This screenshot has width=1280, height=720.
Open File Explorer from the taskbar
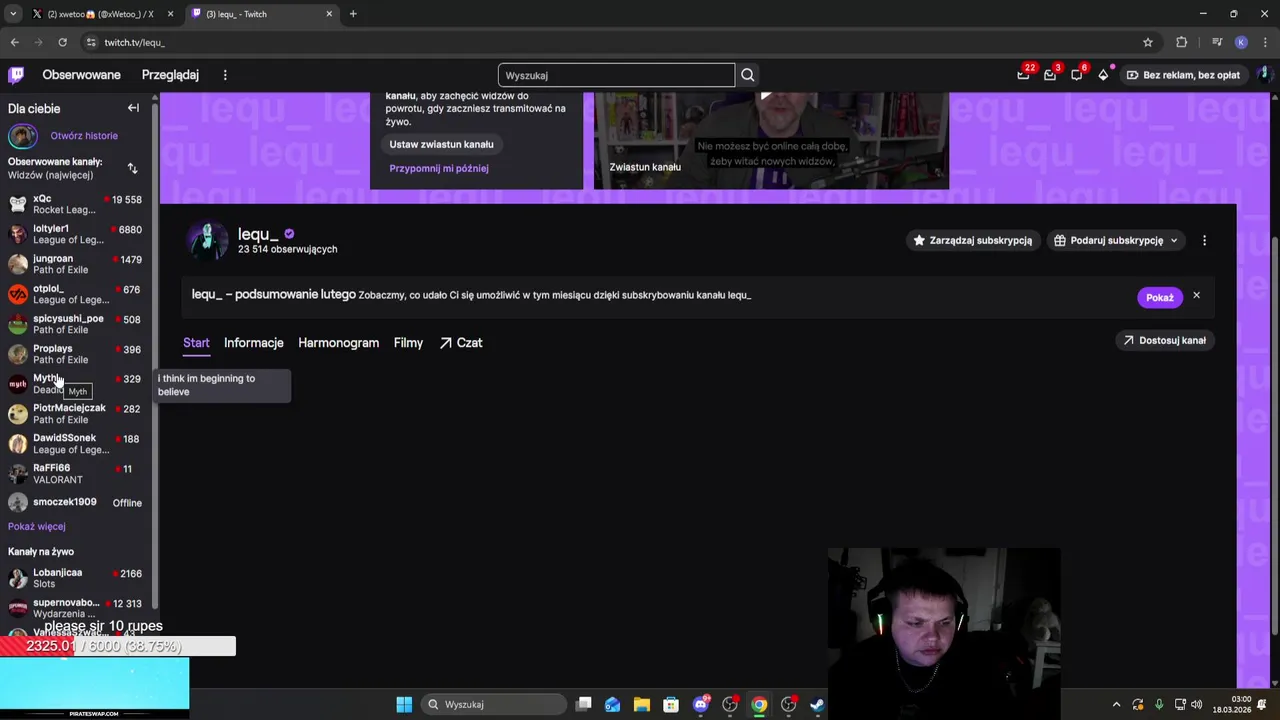pos(642,704)
